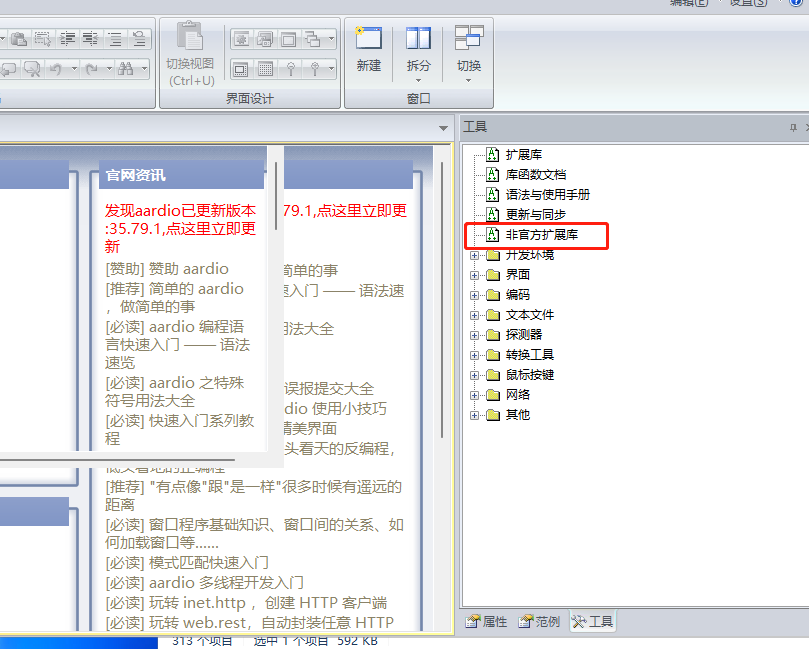Expand the 编码 folder node

(x=474, y=295)
